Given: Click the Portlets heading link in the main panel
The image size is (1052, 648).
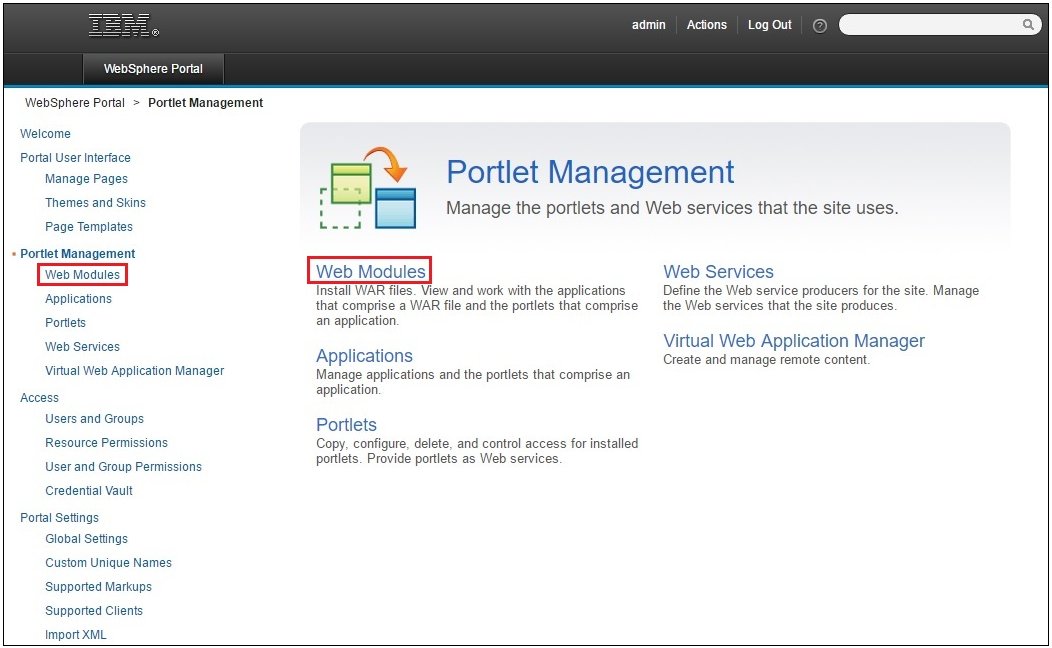Looking at the screenshot, I should [x=346, y=425].
